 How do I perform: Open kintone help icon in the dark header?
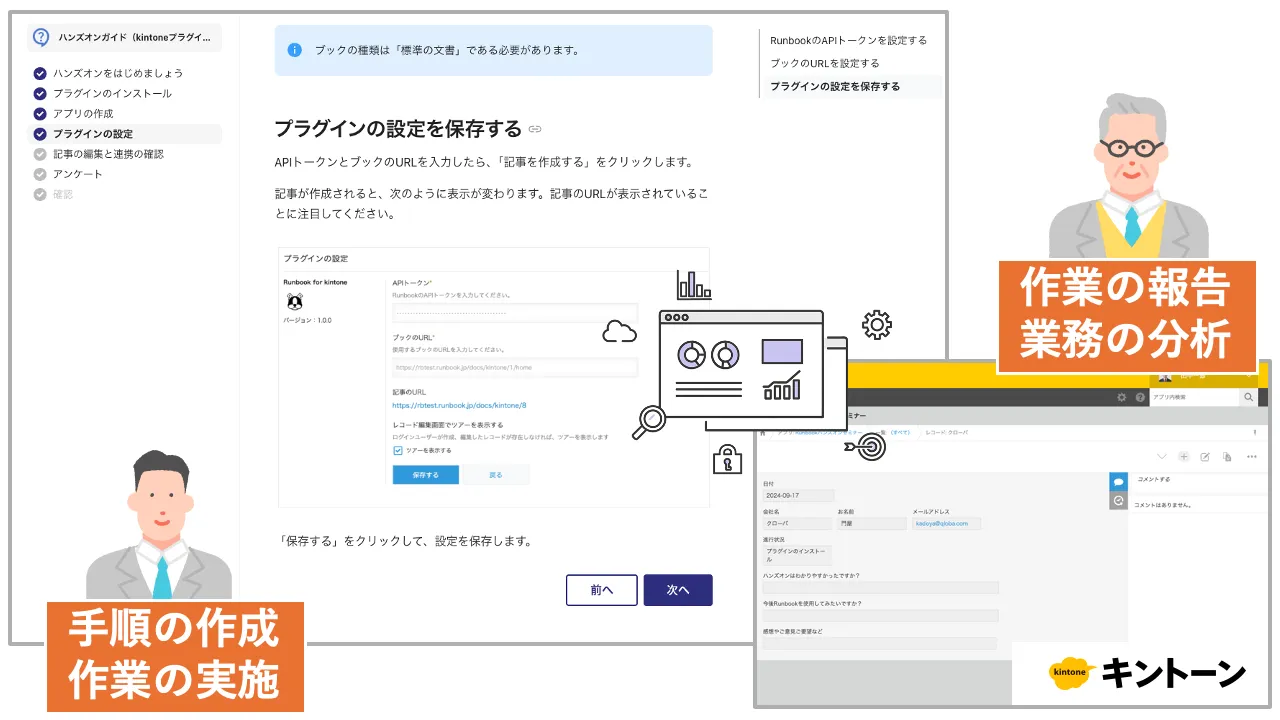pos(1140,397)
